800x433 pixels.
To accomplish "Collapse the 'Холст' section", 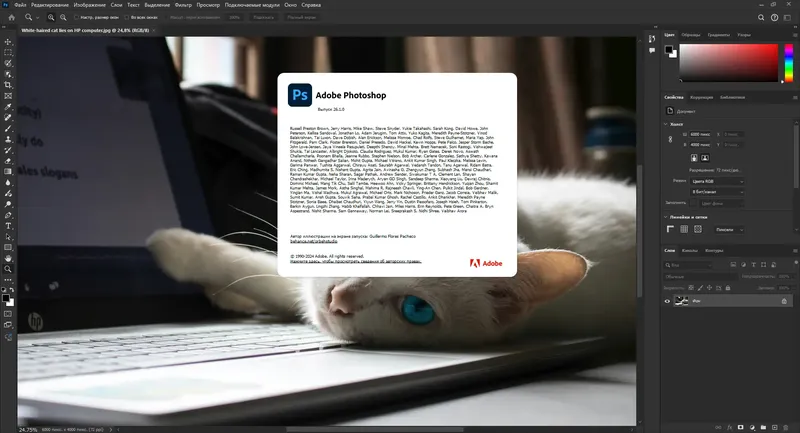I will tap(666, 124).
